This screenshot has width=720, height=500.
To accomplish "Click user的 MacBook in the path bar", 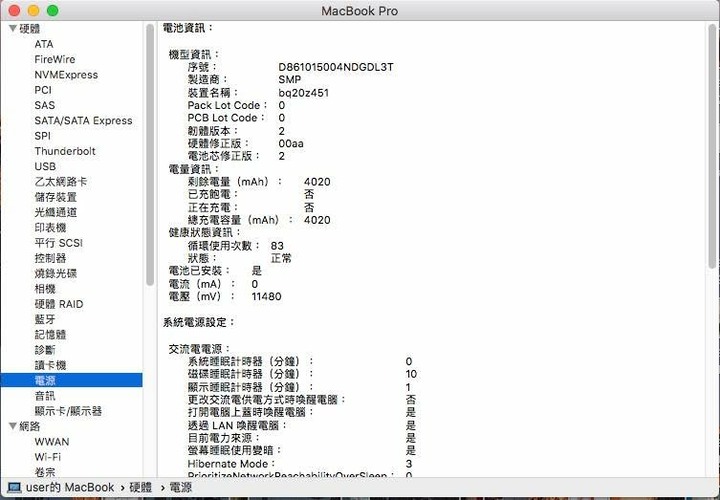I will point(70,488).
